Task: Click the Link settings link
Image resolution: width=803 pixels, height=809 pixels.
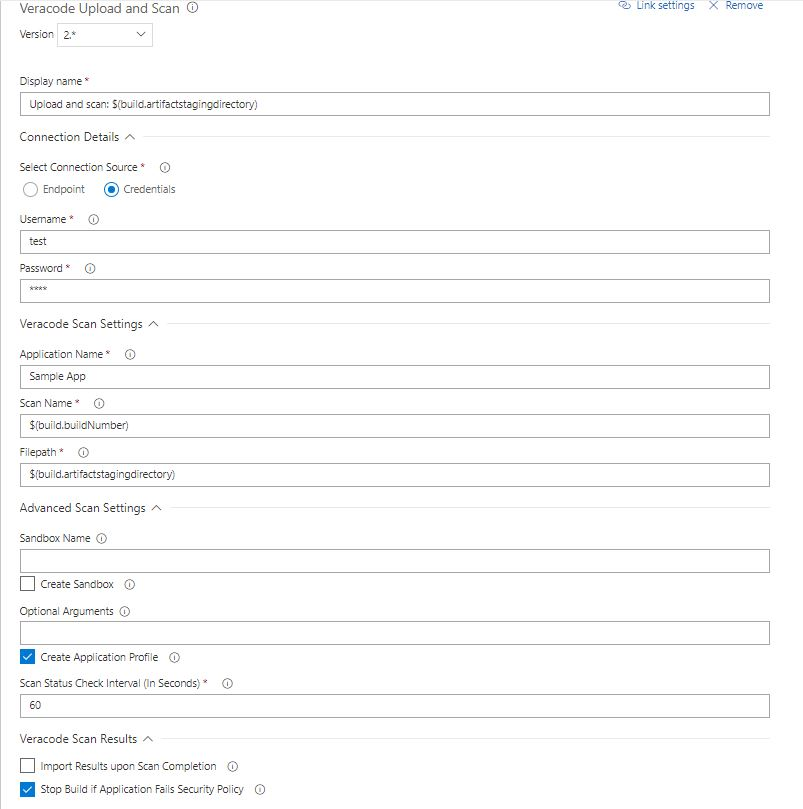Action: coord(665,5)
